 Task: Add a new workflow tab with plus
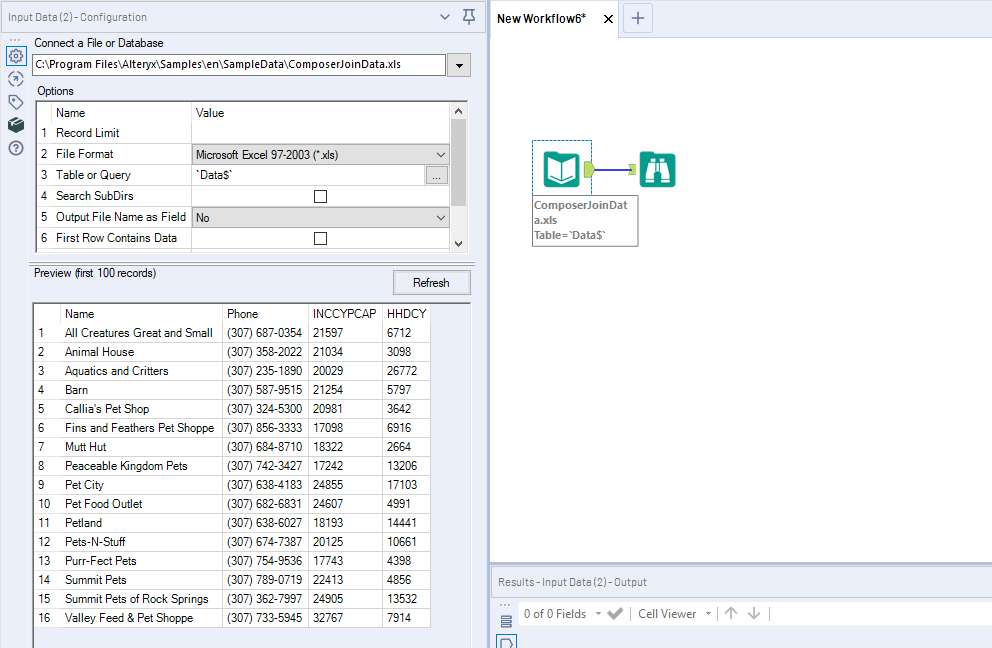pyautogui.click(x=639, y=18)
